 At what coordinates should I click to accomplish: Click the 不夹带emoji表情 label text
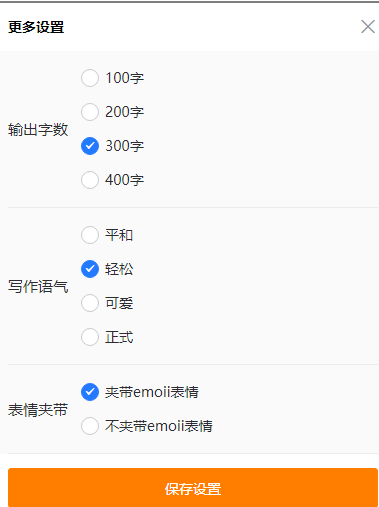[x=159, y=426]
